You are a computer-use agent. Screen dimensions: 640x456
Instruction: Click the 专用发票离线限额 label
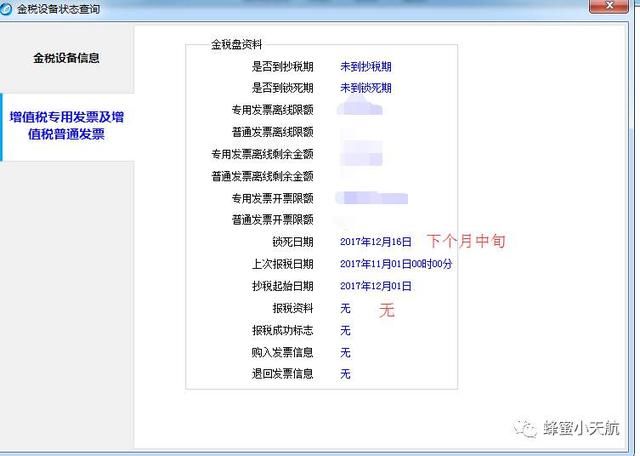(x=273, y=110)
